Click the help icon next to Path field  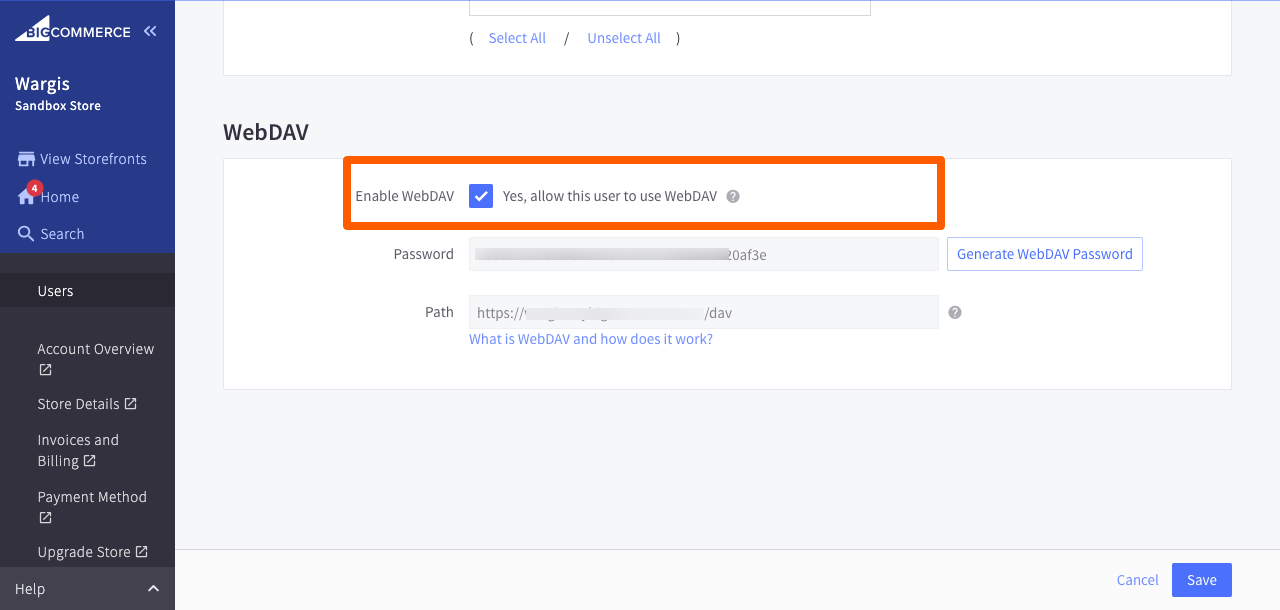click(x=954, y=312)
